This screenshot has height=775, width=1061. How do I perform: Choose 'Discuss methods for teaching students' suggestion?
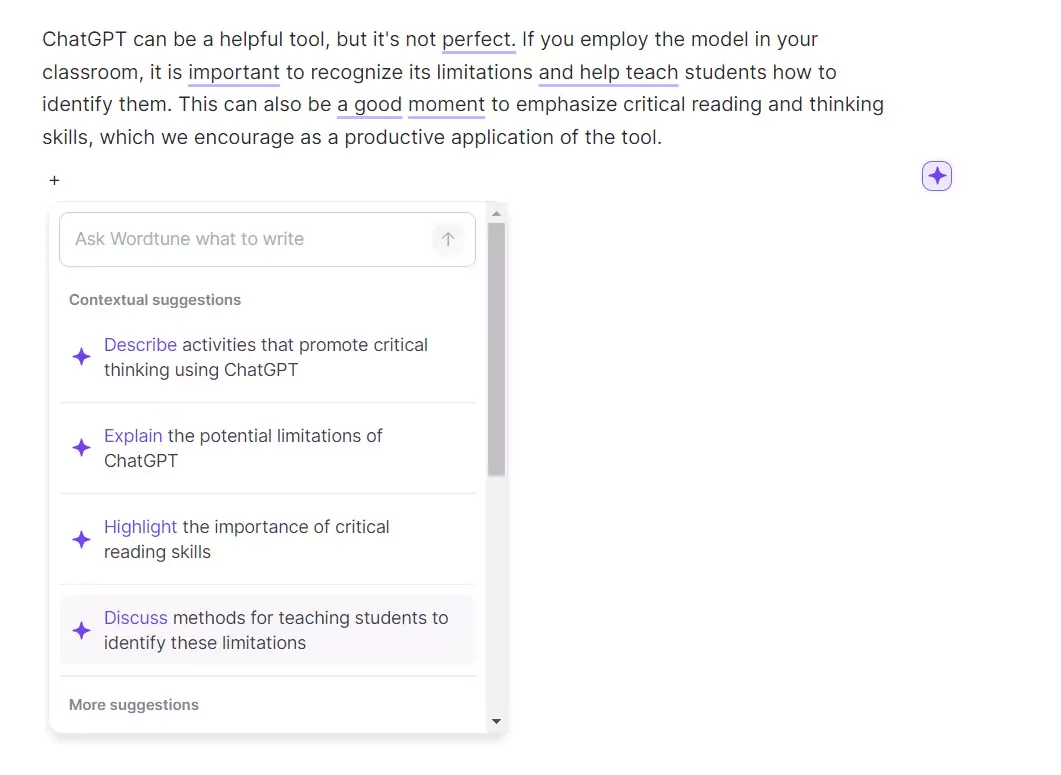click(267, 630)
